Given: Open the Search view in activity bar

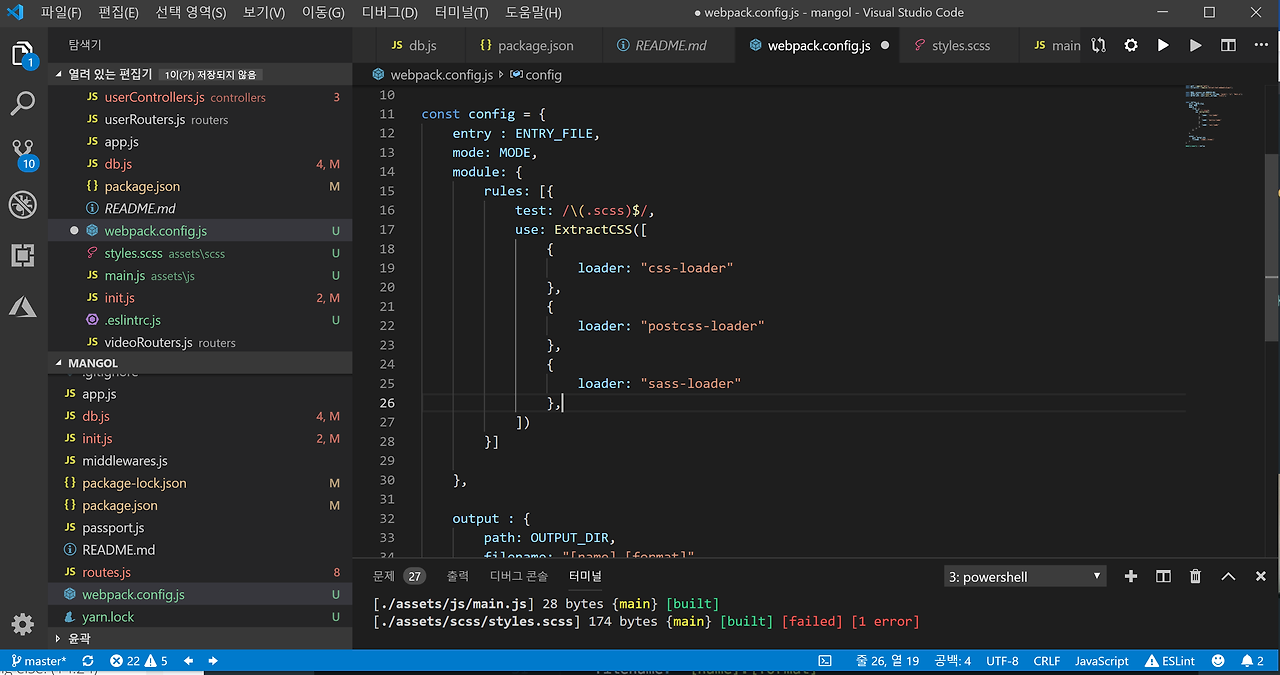Looking at the screenshot, I should pyautogui.click(x=23, y=102).
